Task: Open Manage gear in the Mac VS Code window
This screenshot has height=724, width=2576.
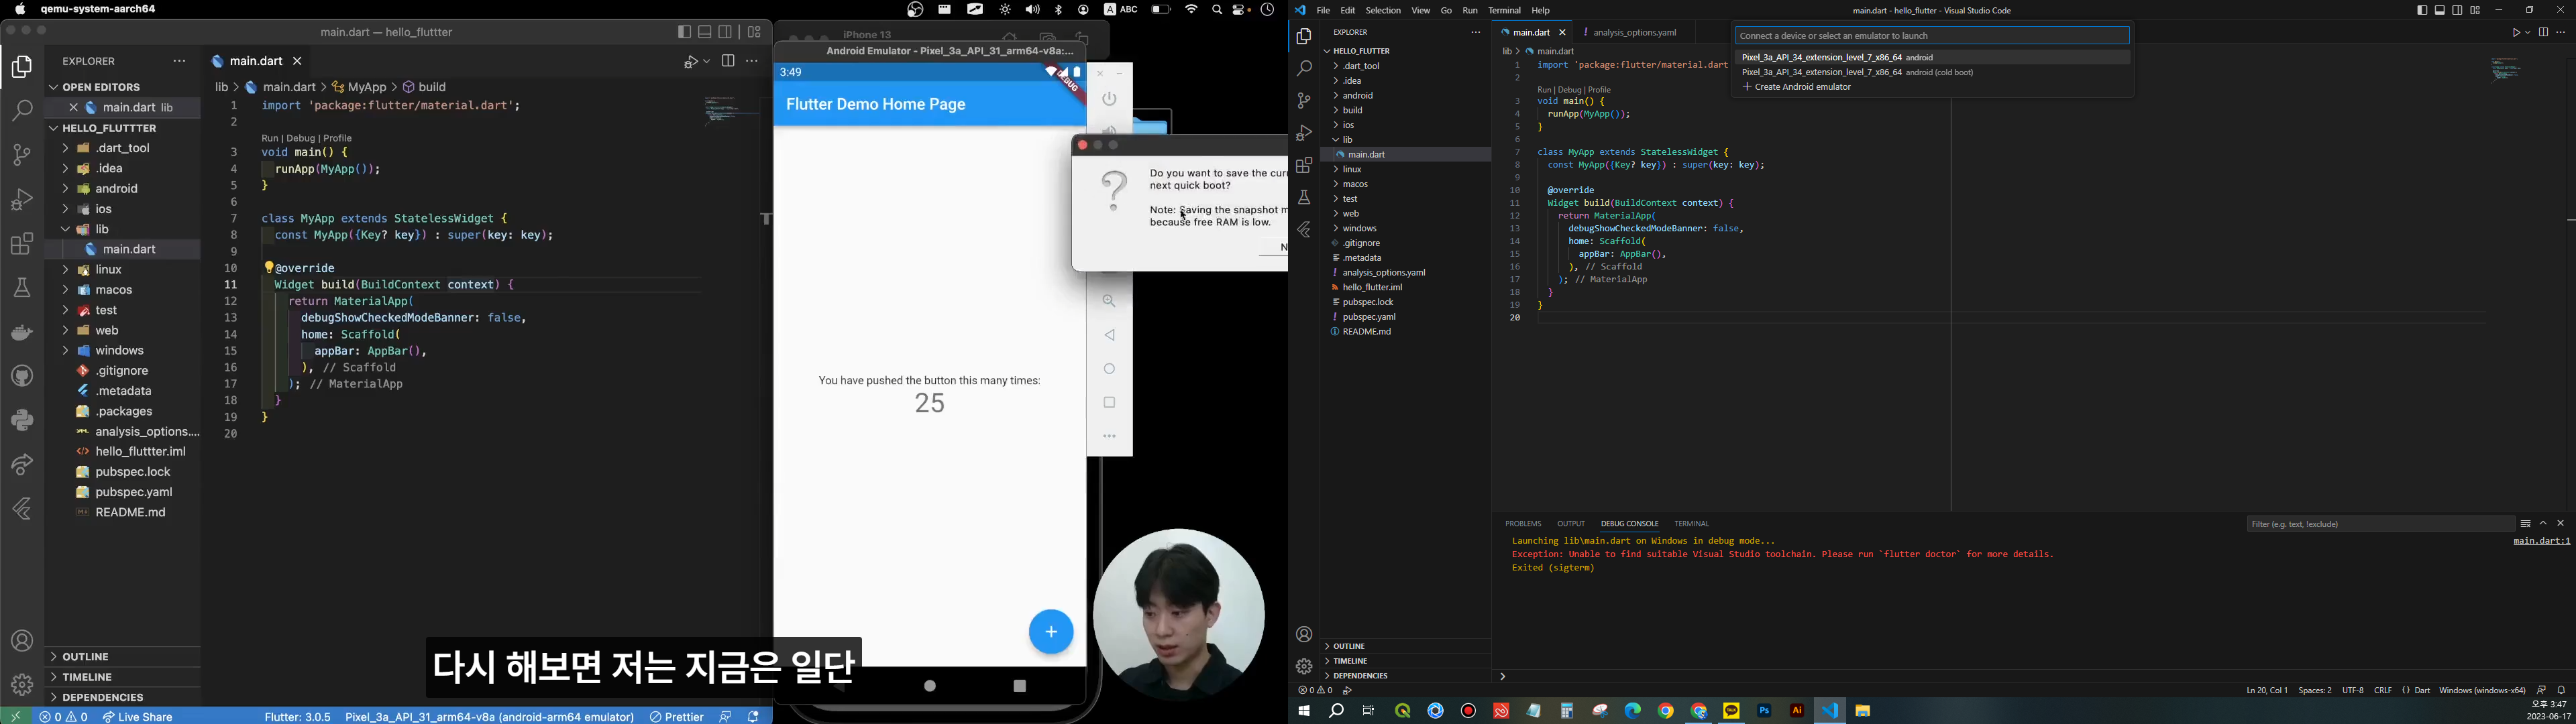Action: 22,685
